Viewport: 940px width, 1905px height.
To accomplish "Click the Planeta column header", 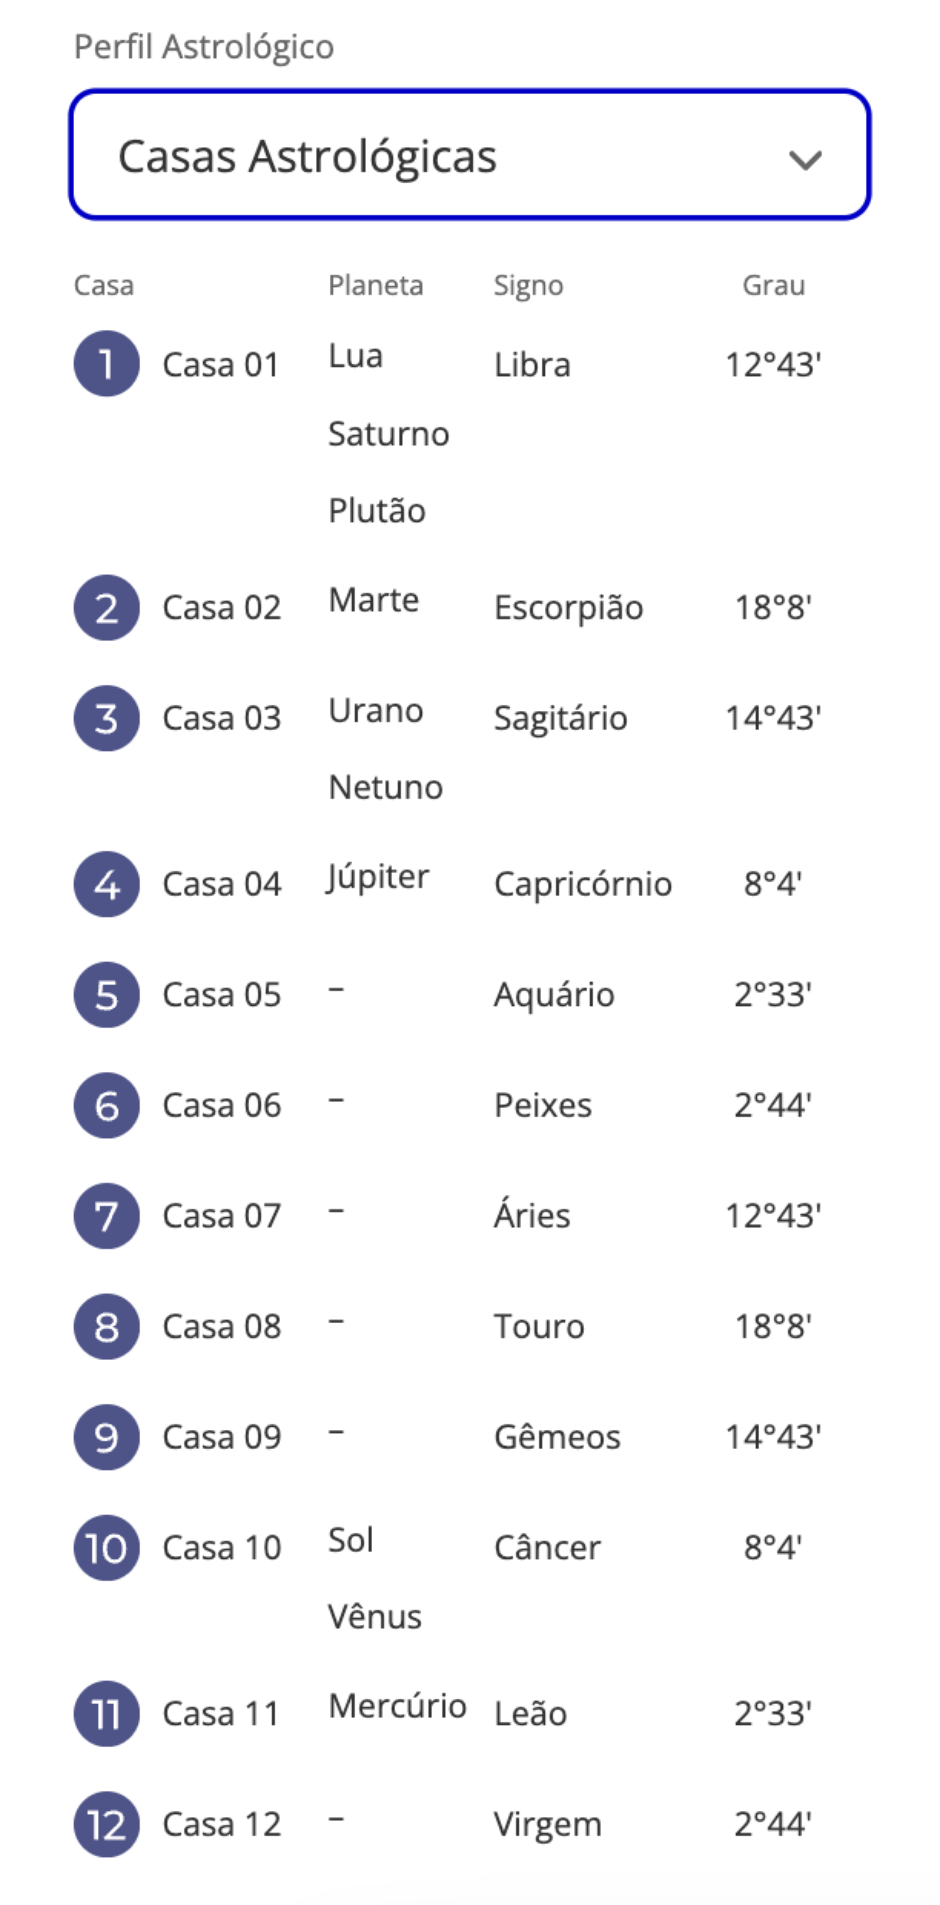I will 375,286.
